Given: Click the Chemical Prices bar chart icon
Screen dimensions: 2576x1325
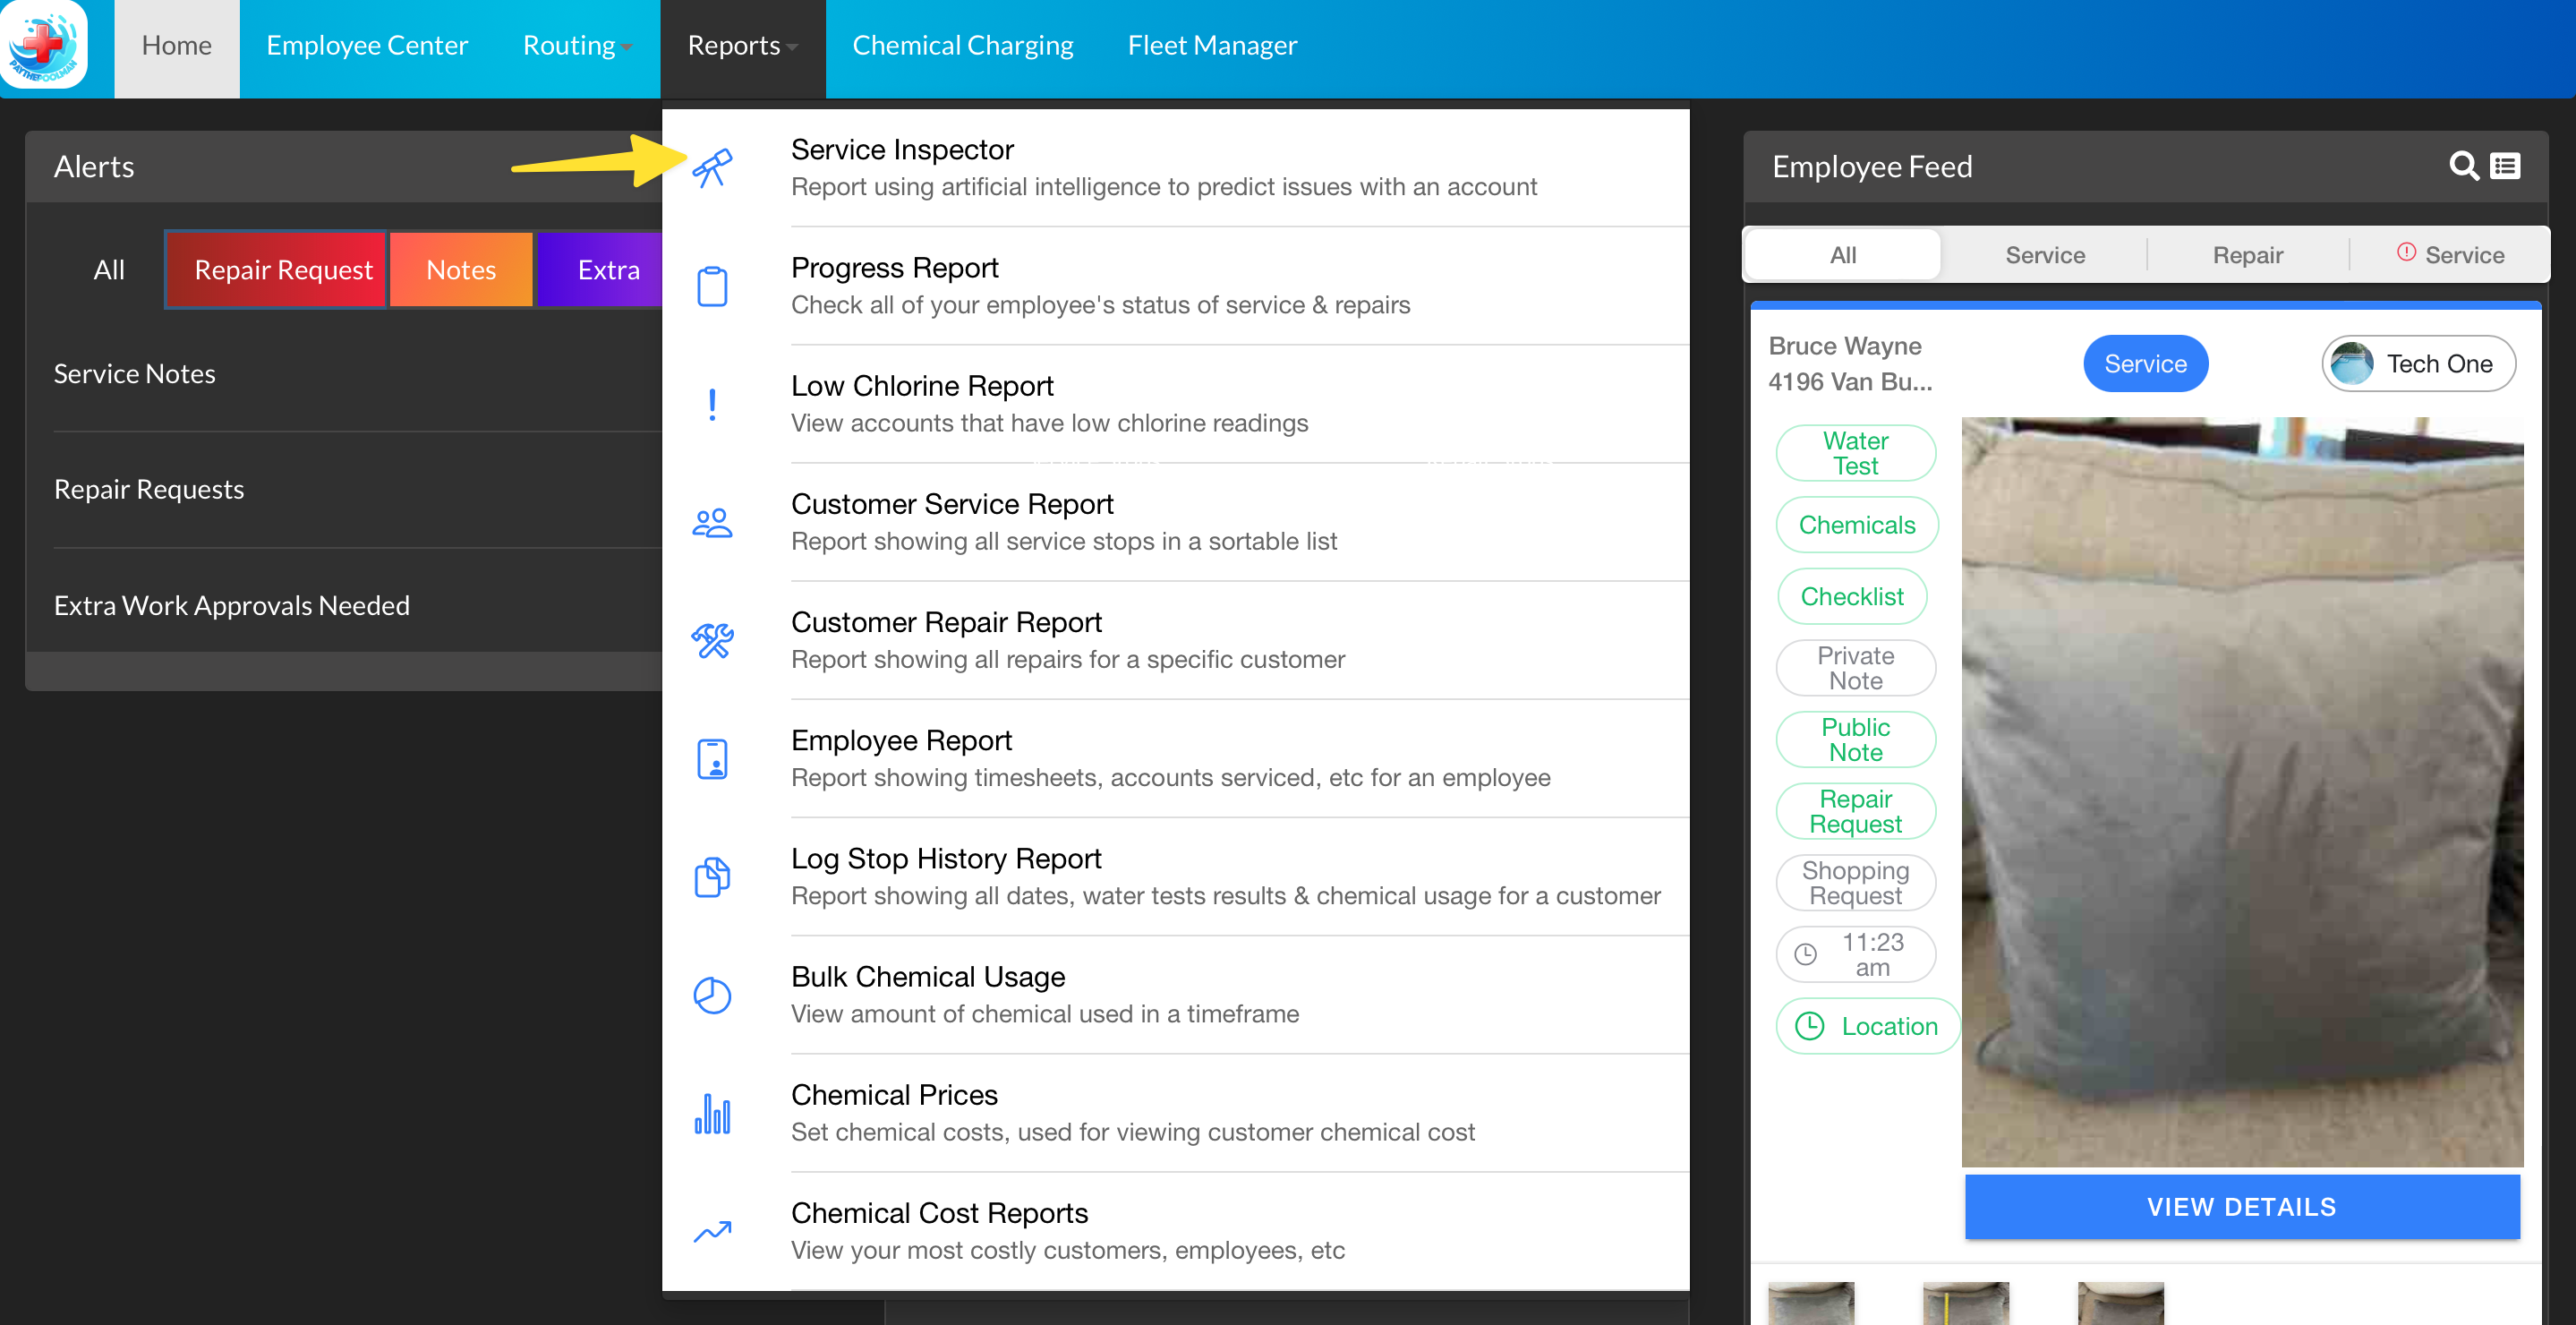Looking at the screenshot, I should [x=712, y=1113].
